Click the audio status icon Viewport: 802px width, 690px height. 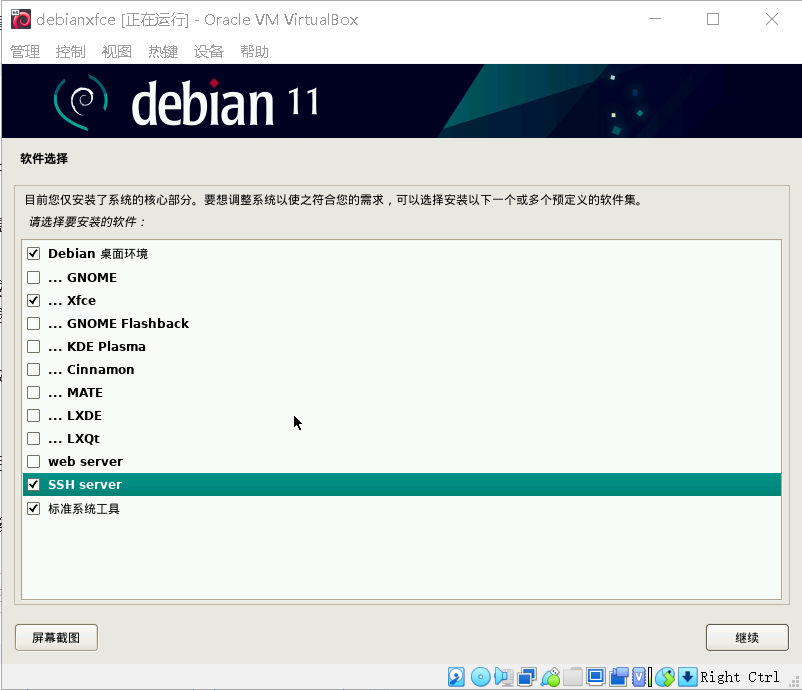(x=504, y=677)
